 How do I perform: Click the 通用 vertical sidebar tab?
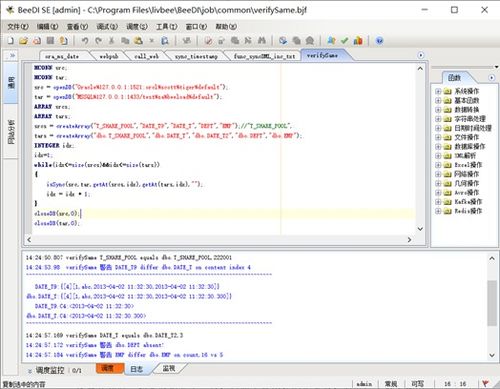coord(11,82)
